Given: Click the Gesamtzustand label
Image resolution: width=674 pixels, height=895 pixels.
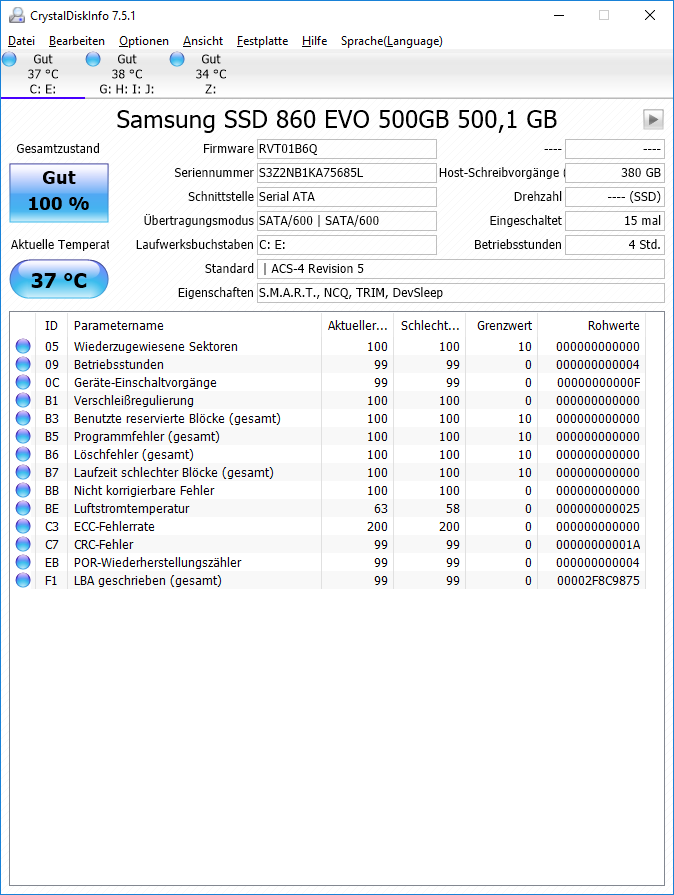Looking at the screenshot, I should (58, 149).
